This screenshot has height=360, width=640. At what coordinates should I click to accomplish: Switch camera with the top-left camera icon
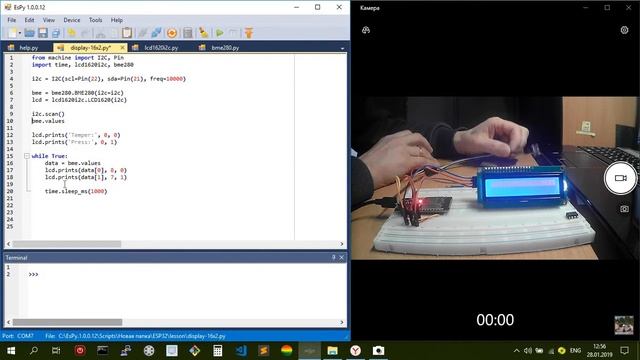point(366,30)
